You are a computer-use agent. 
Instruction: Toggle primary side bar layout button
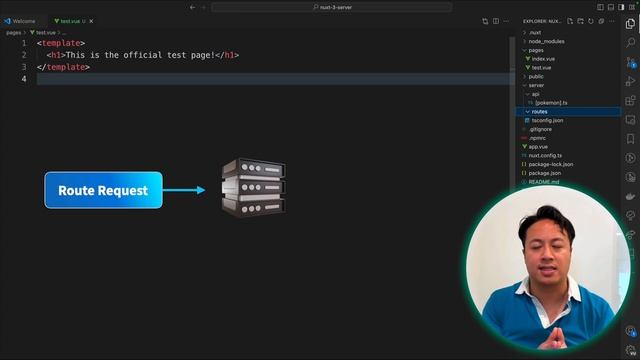coord(600,7)
